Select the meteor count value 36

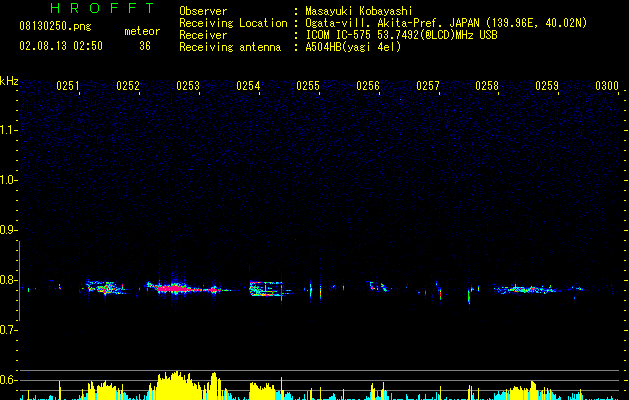click(145, 46)
